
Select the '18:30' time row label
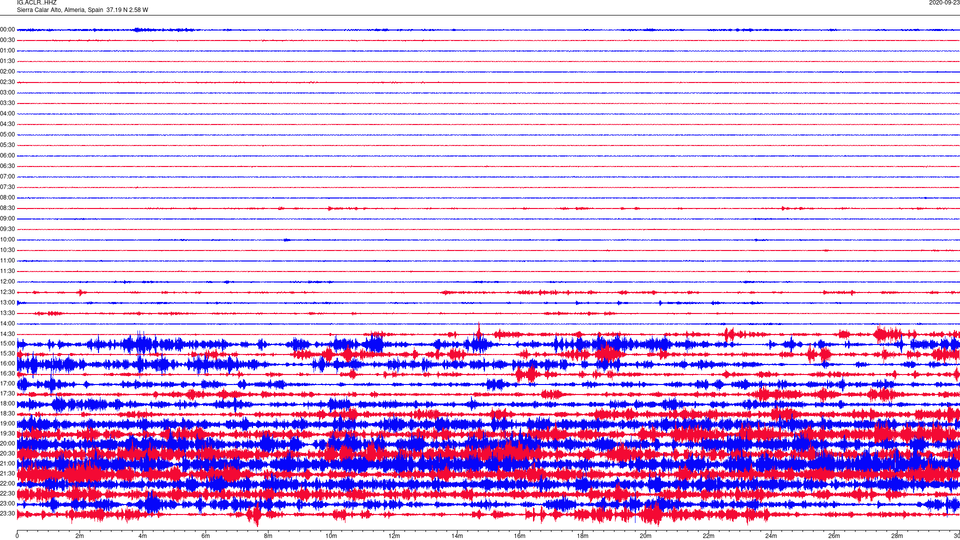7,414
